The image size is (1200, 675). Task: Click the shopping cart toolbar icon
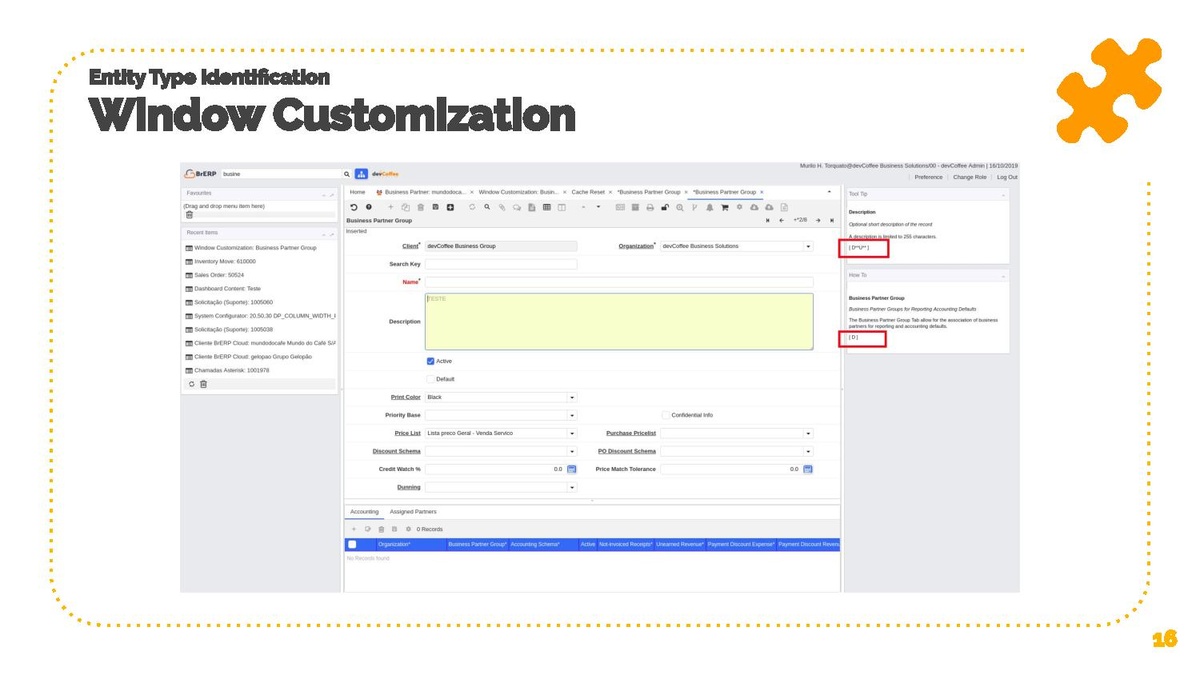(x=725, y=207)
